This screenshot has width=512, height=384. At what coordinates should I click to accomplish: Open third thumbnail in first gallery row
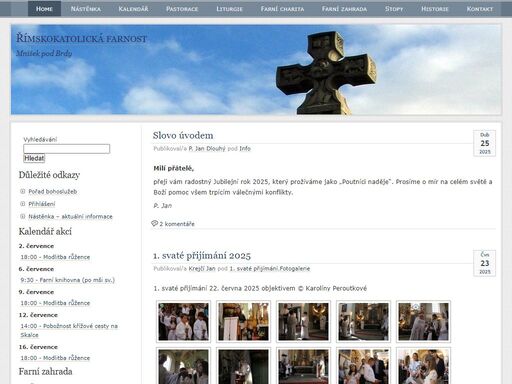[x=303, y=321]
